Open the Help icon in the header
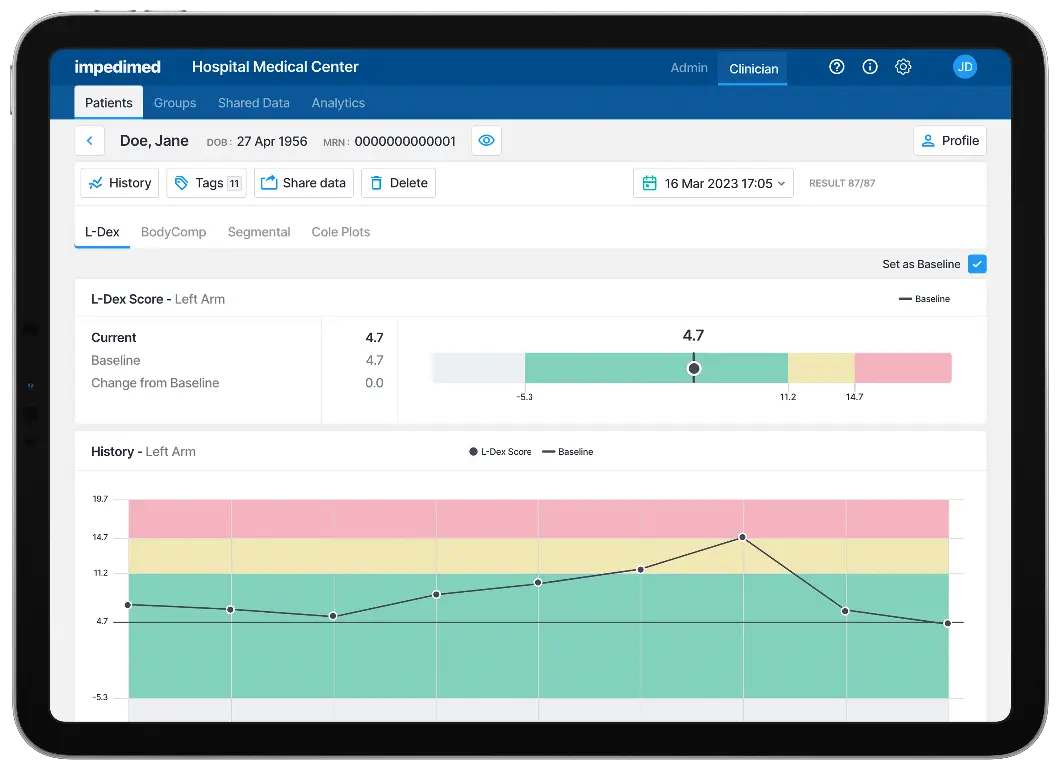1062x772 pixels. click(837, 67)
